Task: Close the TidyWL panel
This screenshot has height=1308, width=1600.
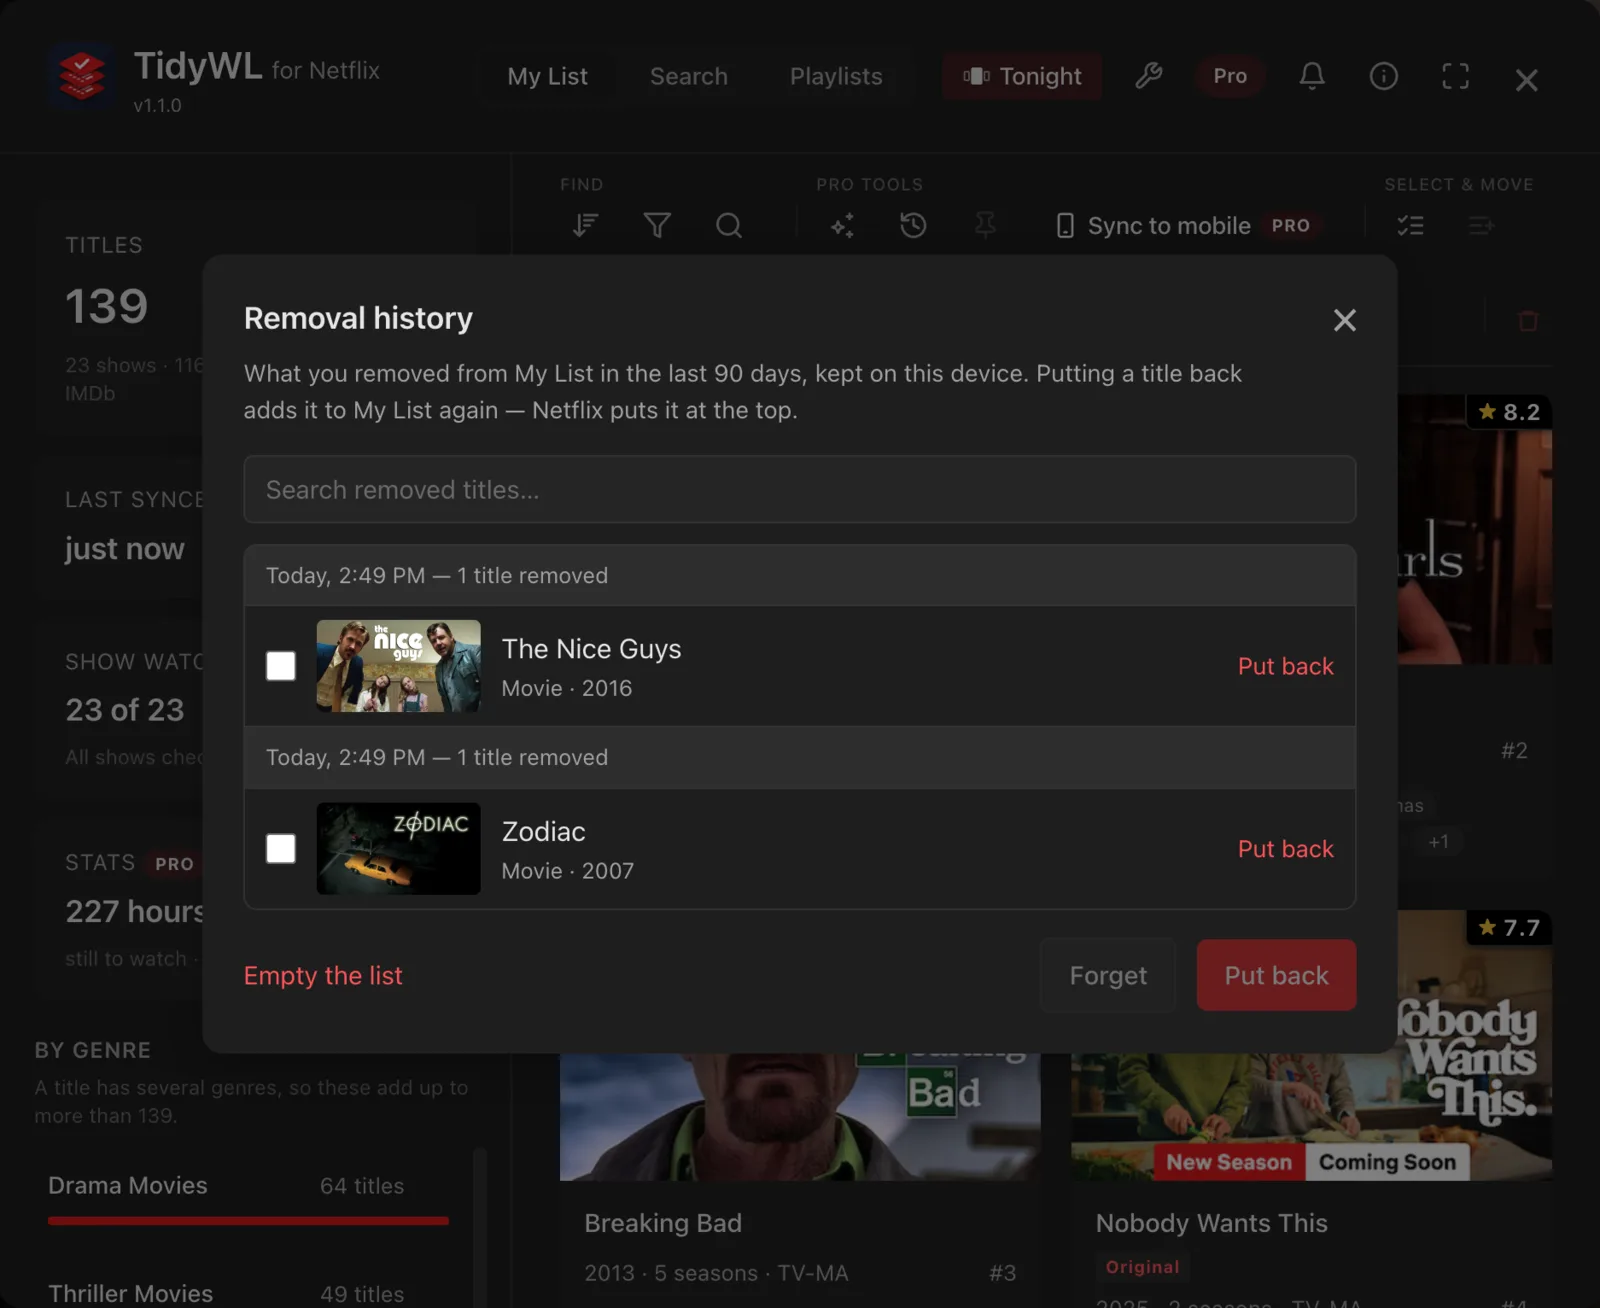Action: click(1526, 79)
